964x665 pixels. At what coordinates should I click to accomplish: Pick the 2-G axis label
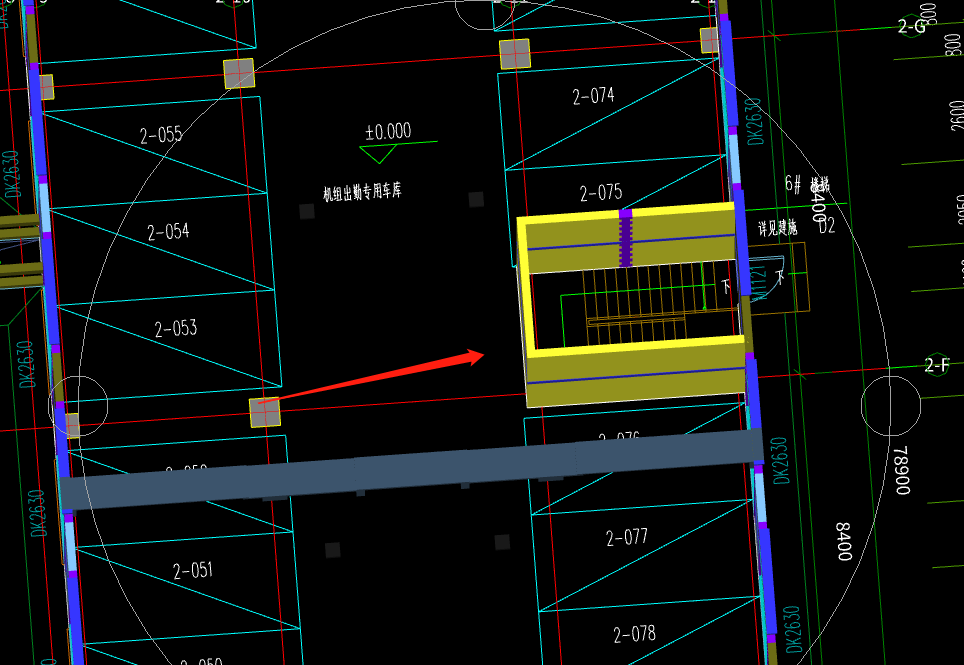tap(911, 26)
